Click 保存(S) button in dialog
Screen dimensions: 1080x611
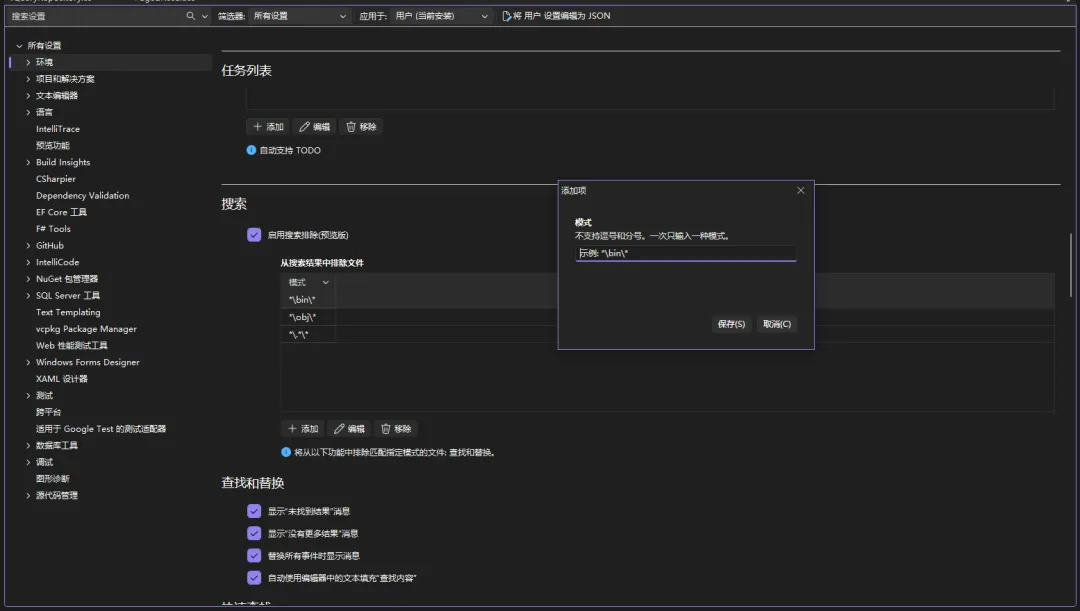click(731, 324)
